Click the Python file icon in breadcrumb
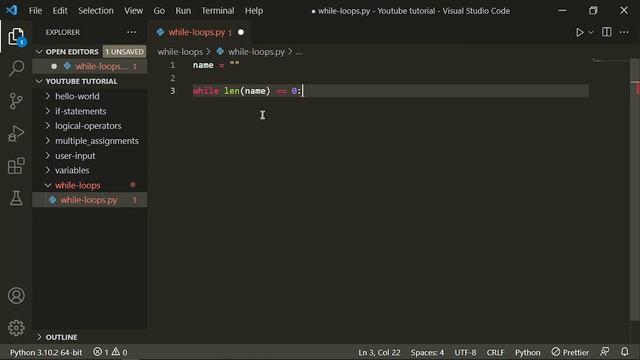This screenshot has width=640, height=360. click(220, 51)
